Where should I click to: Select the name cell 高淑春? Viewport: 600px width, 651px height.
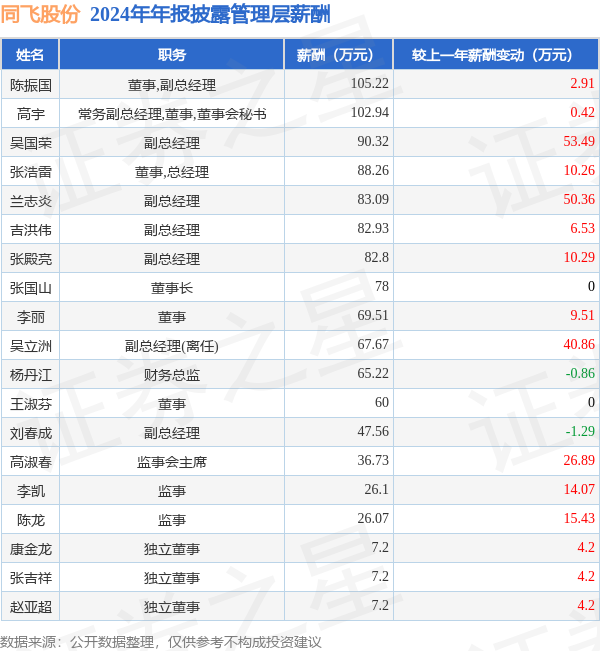coord(31,462)
